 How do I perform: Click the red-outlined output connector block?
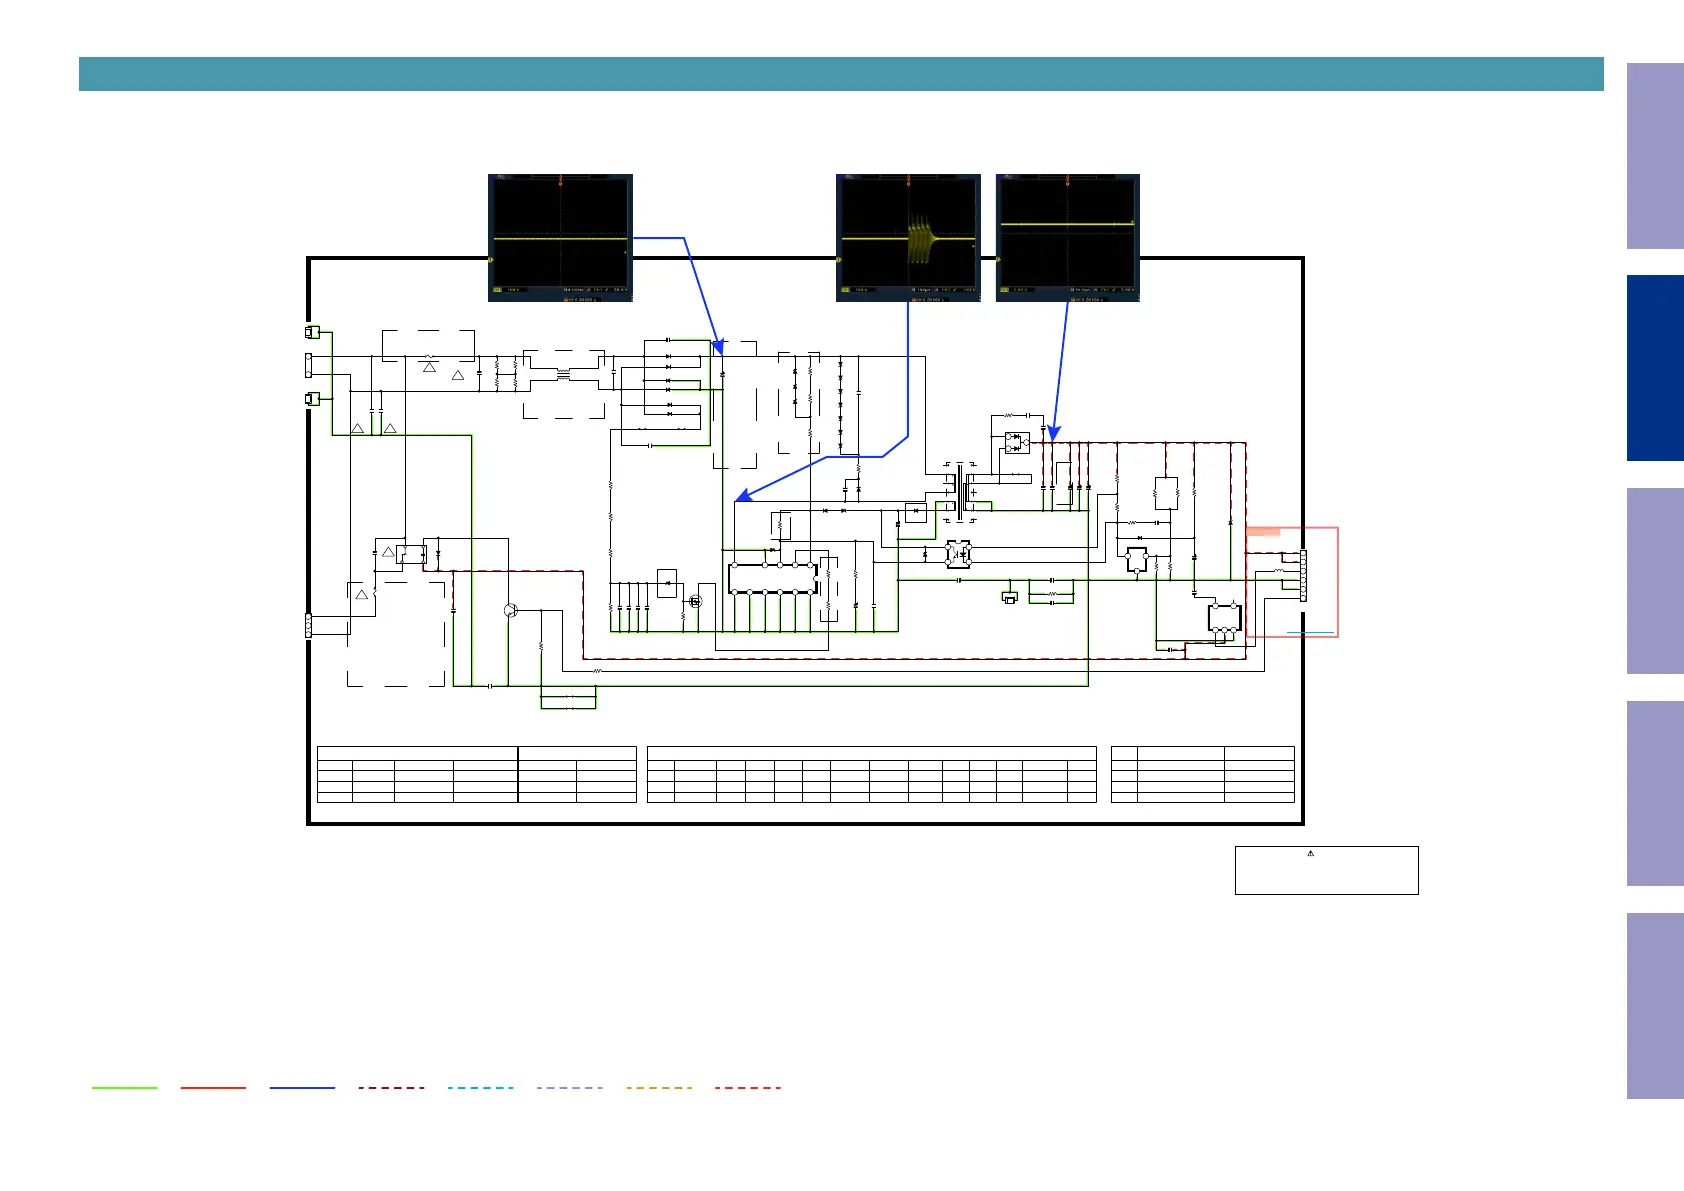click(1292, 582)
